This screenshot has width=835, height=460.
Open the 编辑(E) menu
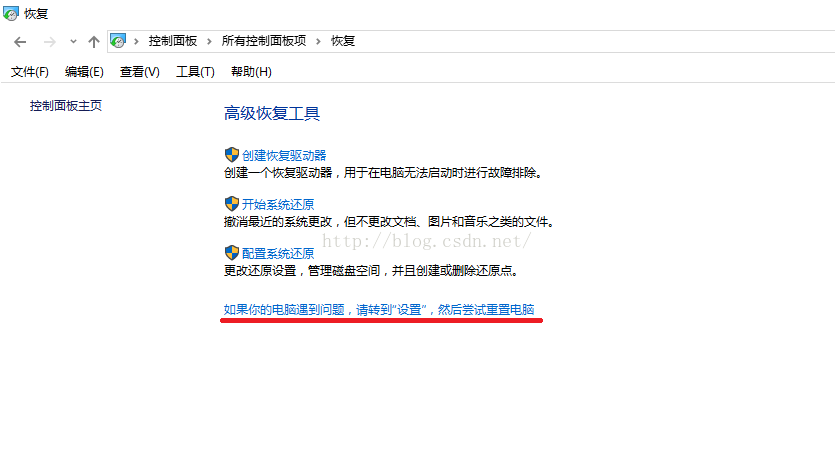pyautogui.click(x=84, y=72)
